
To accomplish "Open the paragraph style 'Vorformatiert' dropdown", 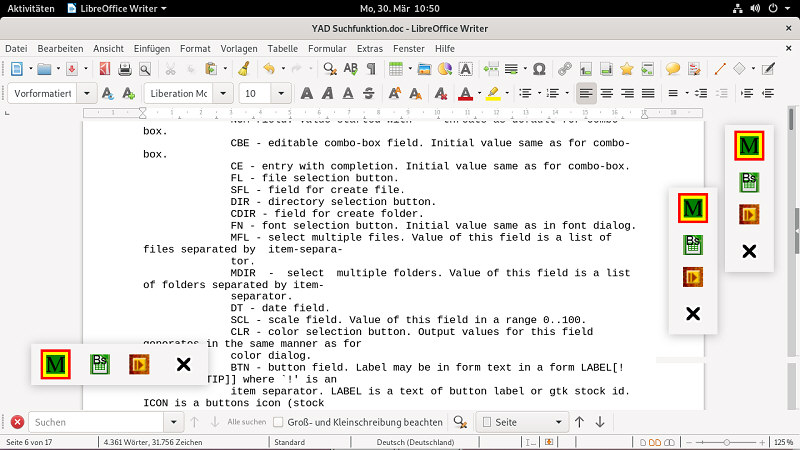I will pyautogui.click(x=85, y=93).
